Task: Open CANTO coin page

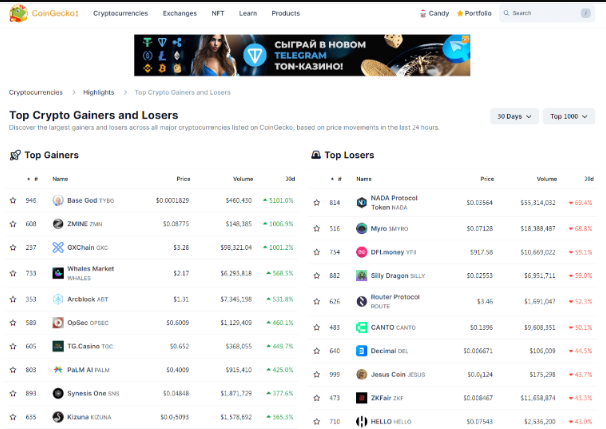Action: point(393,327)
